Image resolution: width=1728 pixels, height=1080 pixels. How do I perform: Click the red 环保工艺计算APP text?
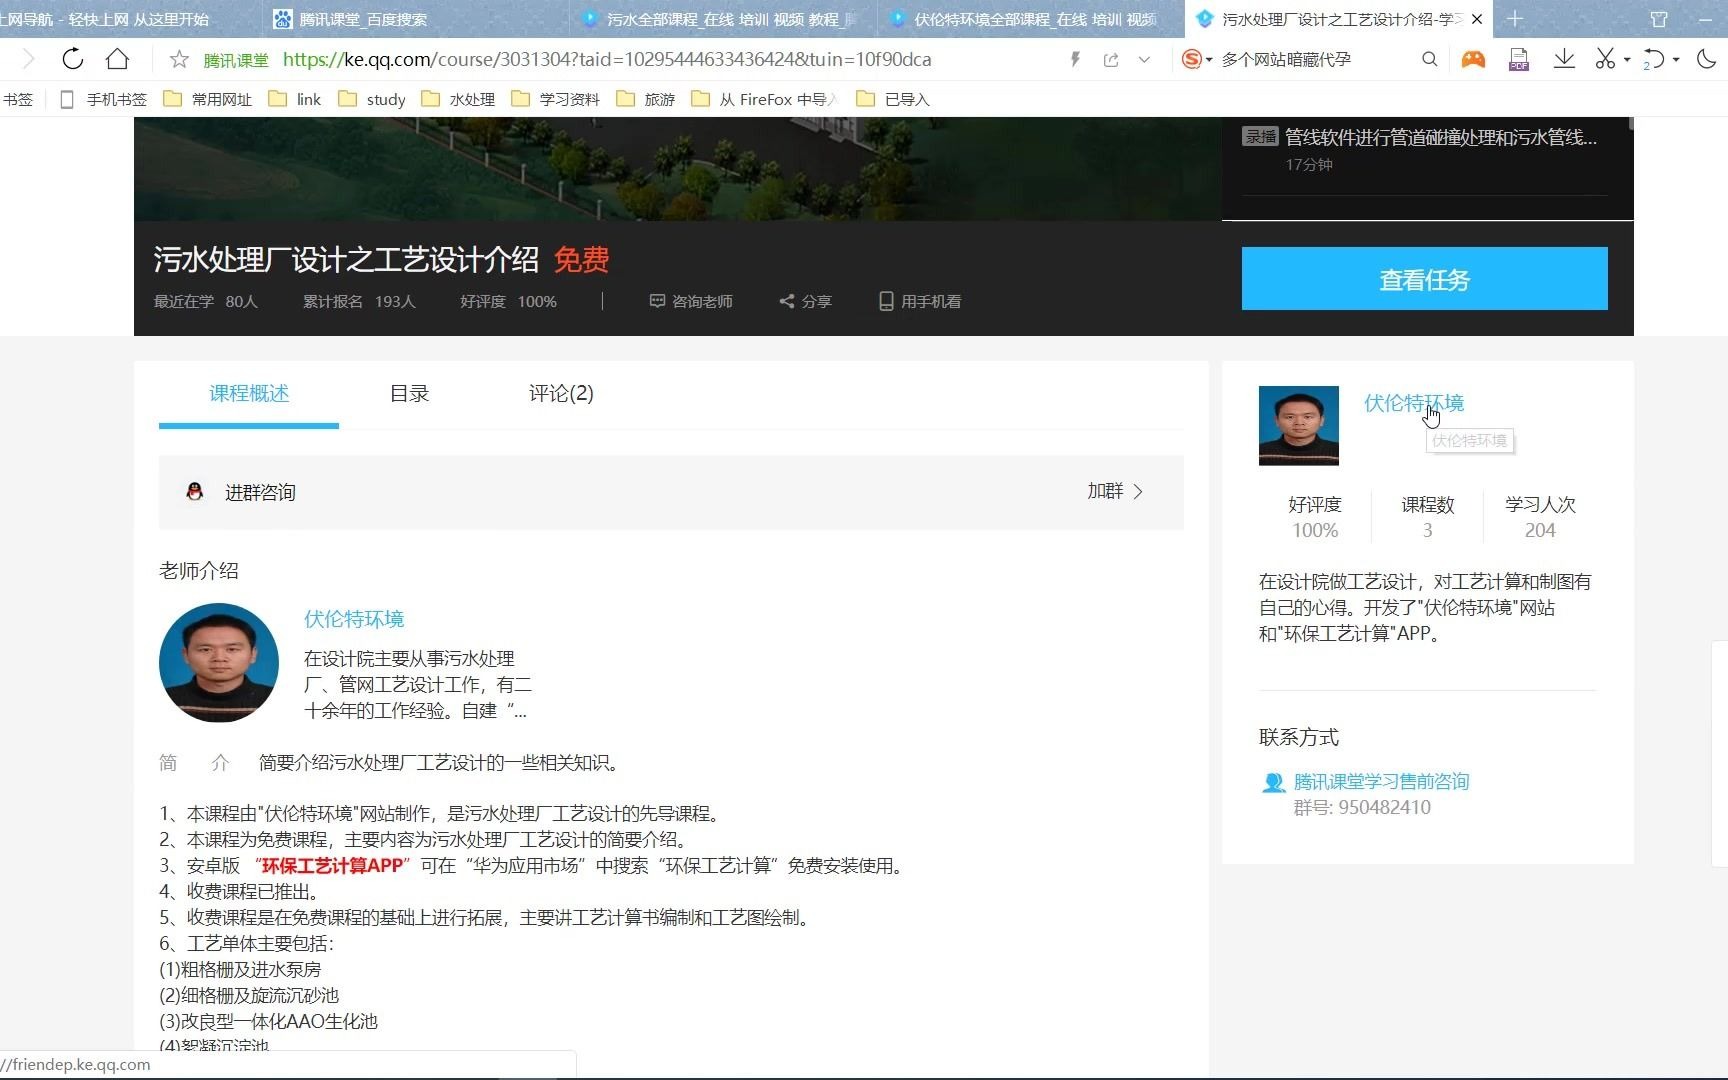point(333,865)
